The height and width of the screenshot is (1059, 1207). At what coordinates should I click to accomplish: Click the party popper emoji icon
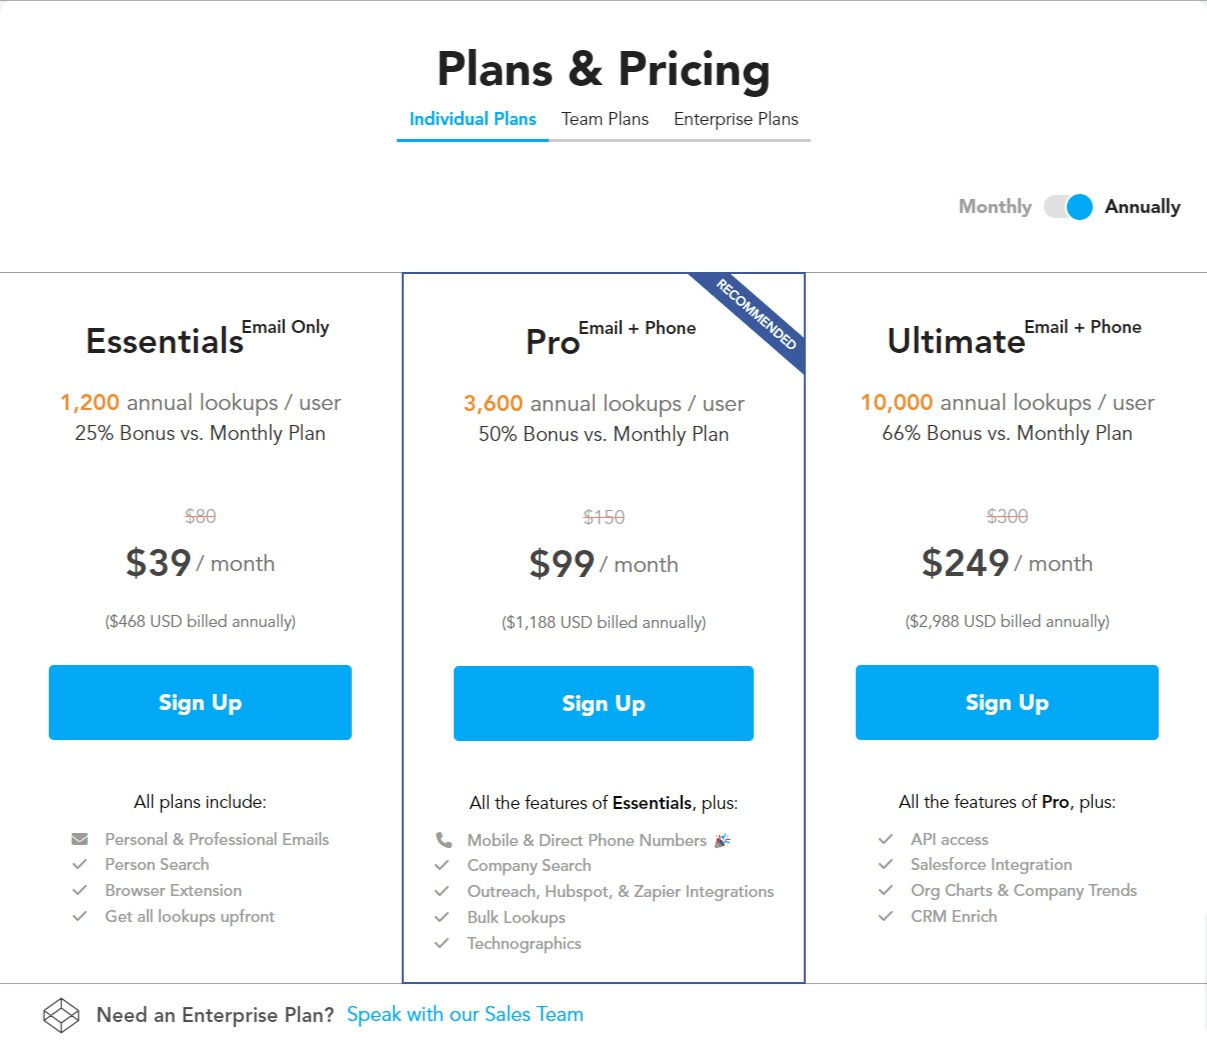pos(722,840)
